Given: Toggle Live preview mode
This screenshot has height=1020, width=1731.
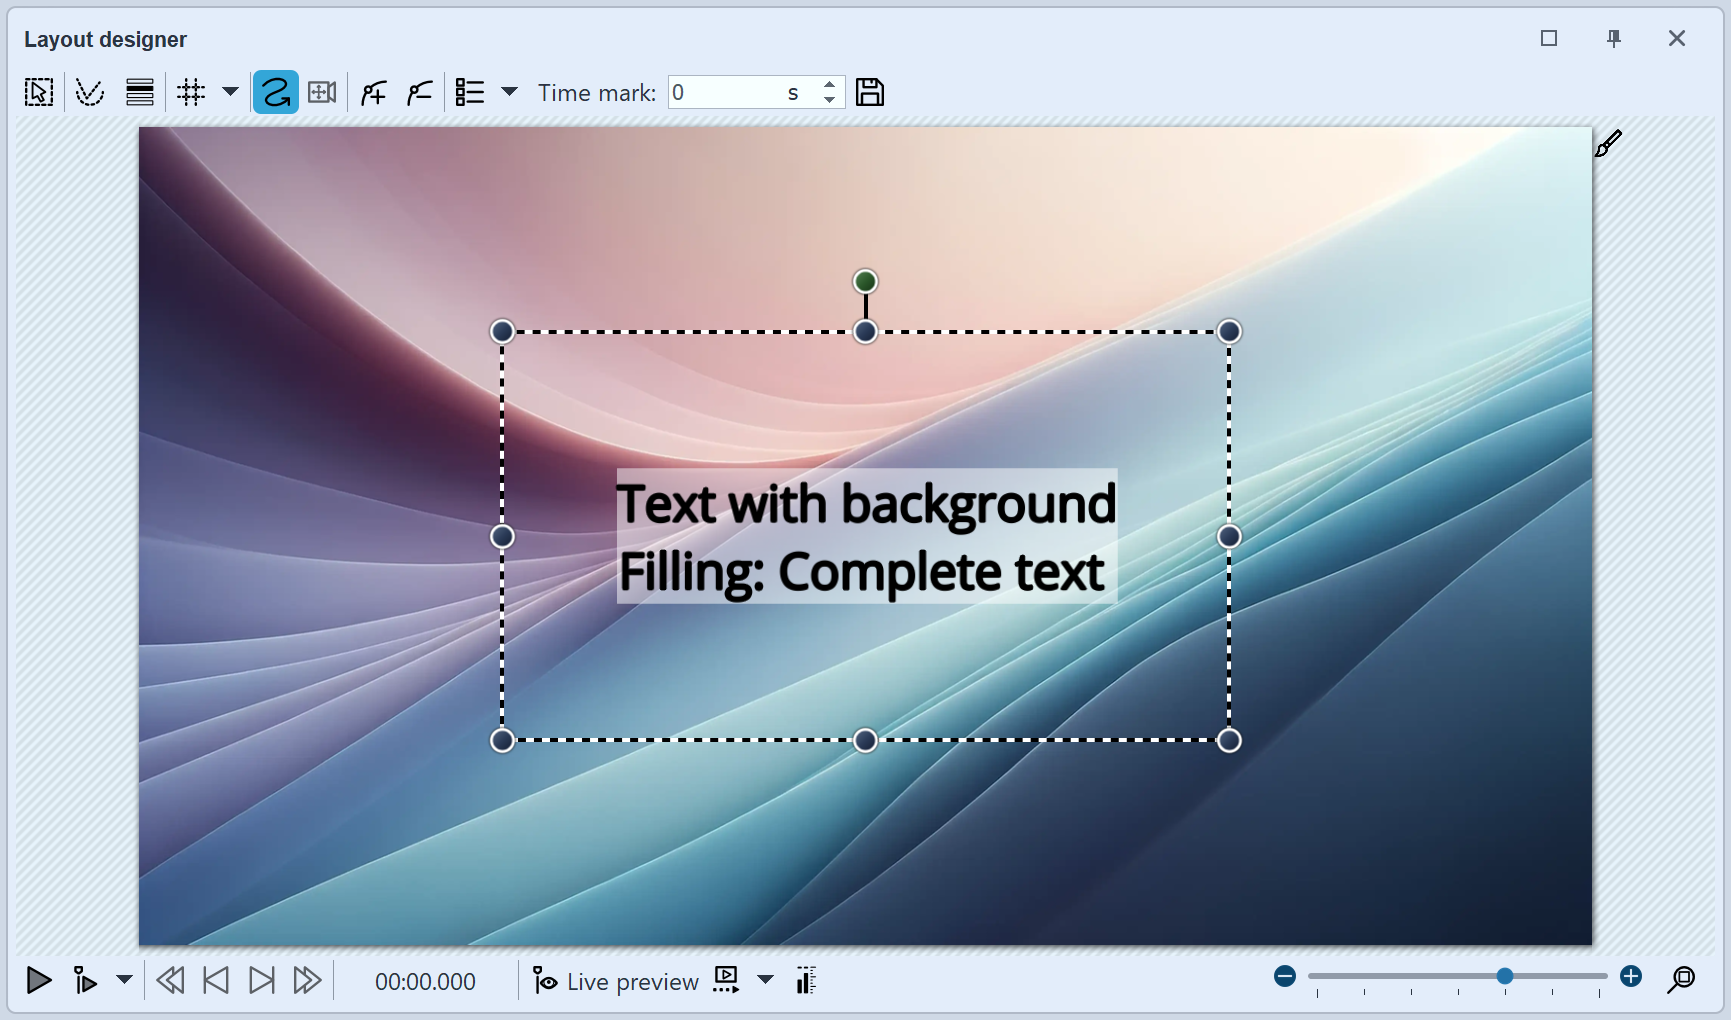Looking at the screenshot, I should click(615, 981).
